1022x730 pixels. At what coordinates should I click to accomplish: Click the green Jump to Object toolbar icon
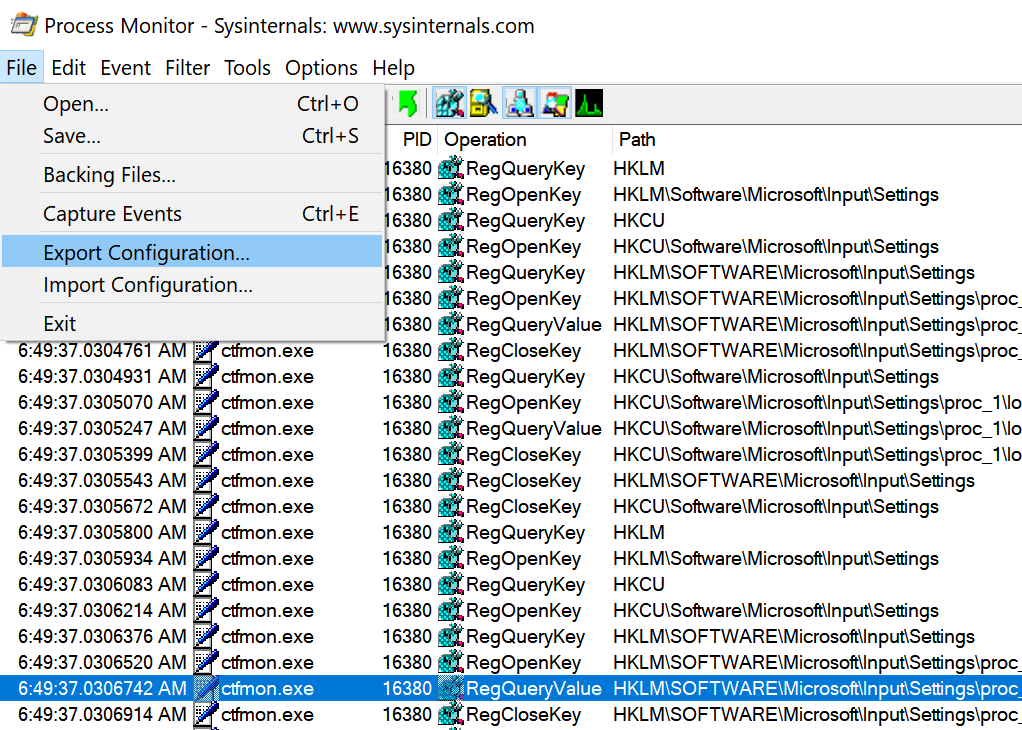(x=407, y=103)
